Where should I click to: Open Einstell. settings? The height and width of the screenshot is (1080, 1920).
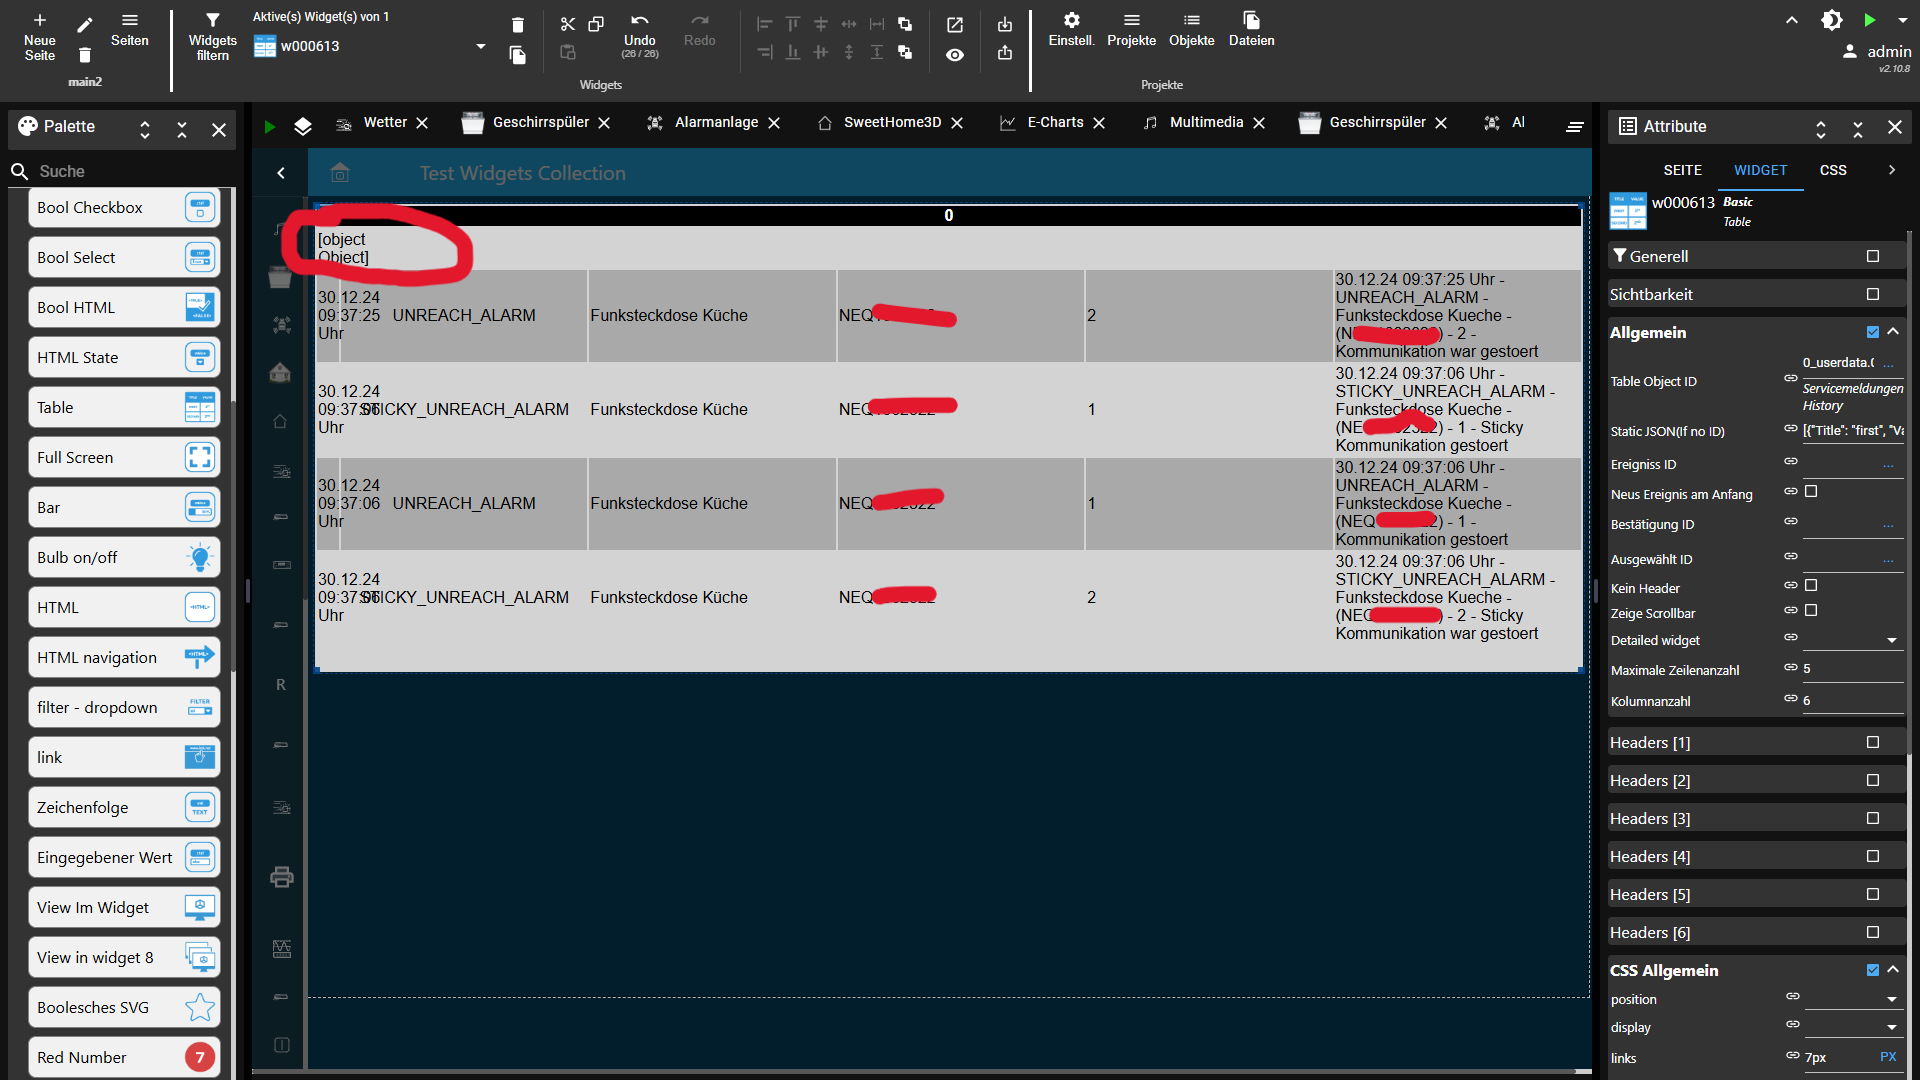pyautogui.click(x=1071, y=30)
